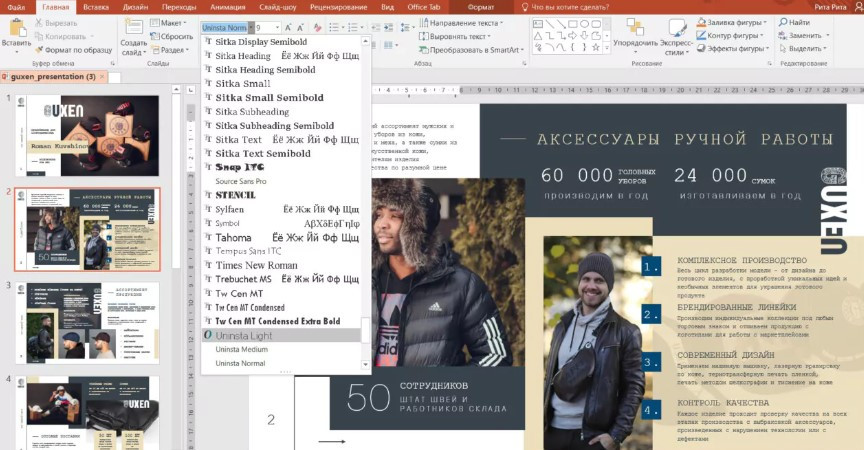
Task: Click the Create Slide (Создать слайд) icon
Action: tap(133, 26)
